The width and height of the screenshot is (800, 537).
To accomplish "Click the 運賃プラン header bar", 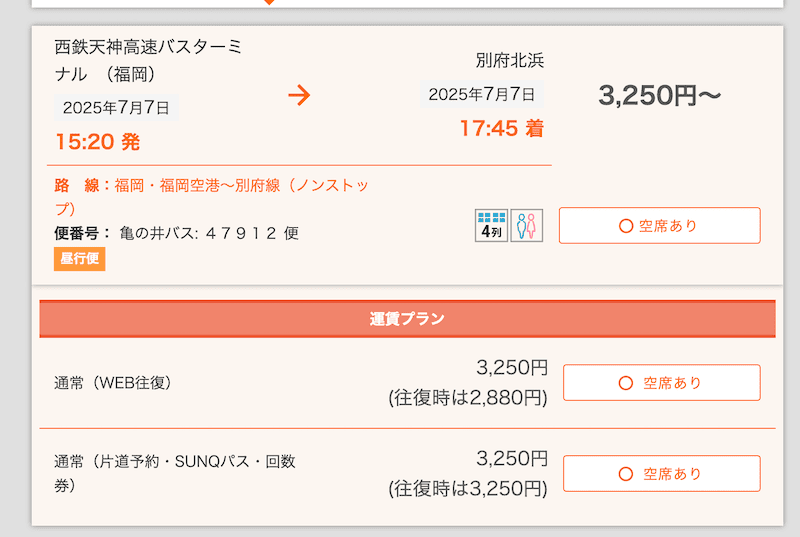I will [x=407, y=319].
